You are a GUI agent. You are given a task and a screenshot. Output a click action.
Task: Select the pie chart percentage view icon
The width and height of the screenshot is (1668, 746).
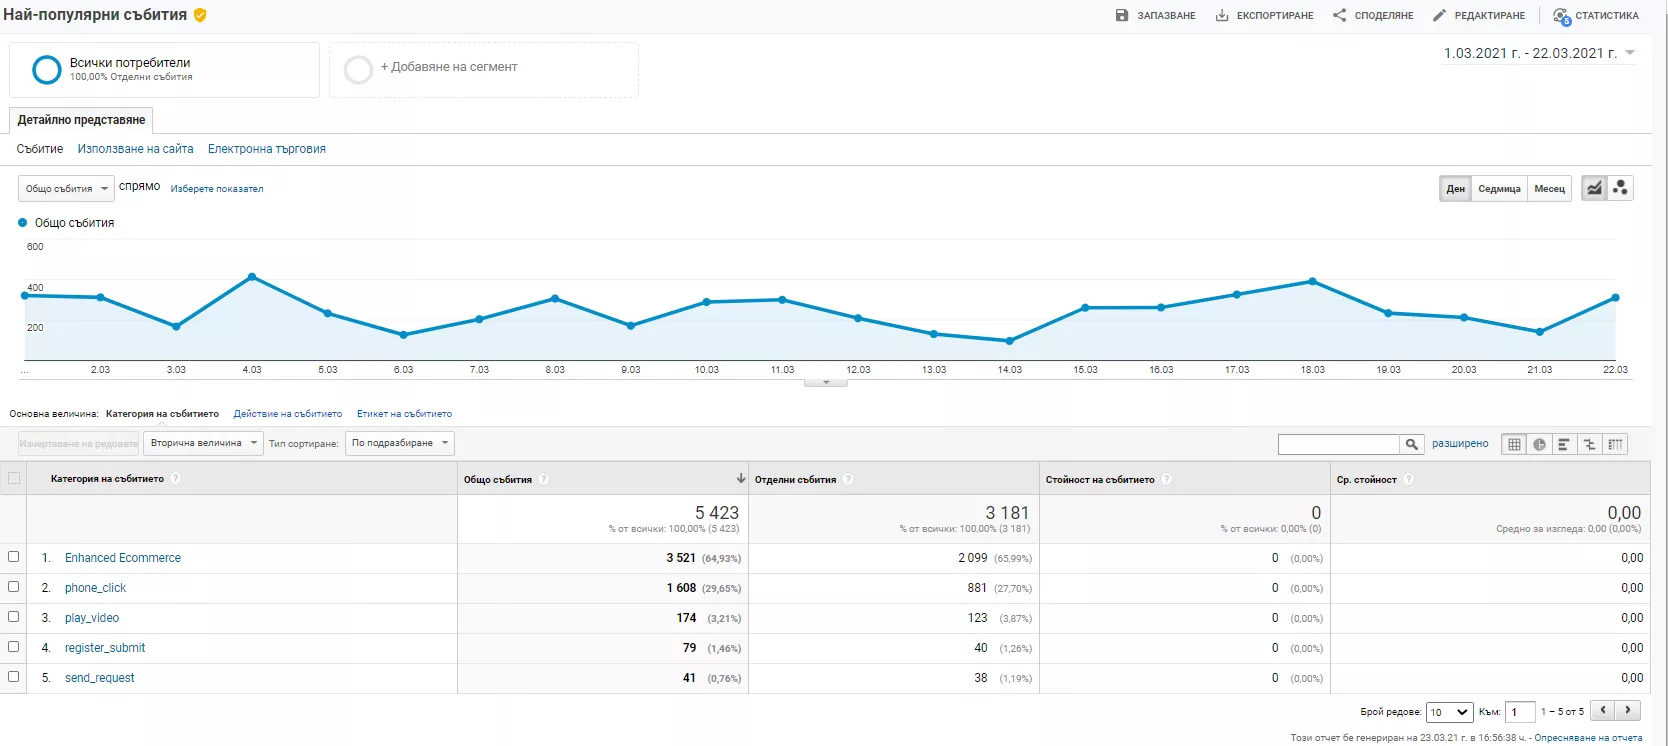pyautogui.click(x=1539, y=444)
